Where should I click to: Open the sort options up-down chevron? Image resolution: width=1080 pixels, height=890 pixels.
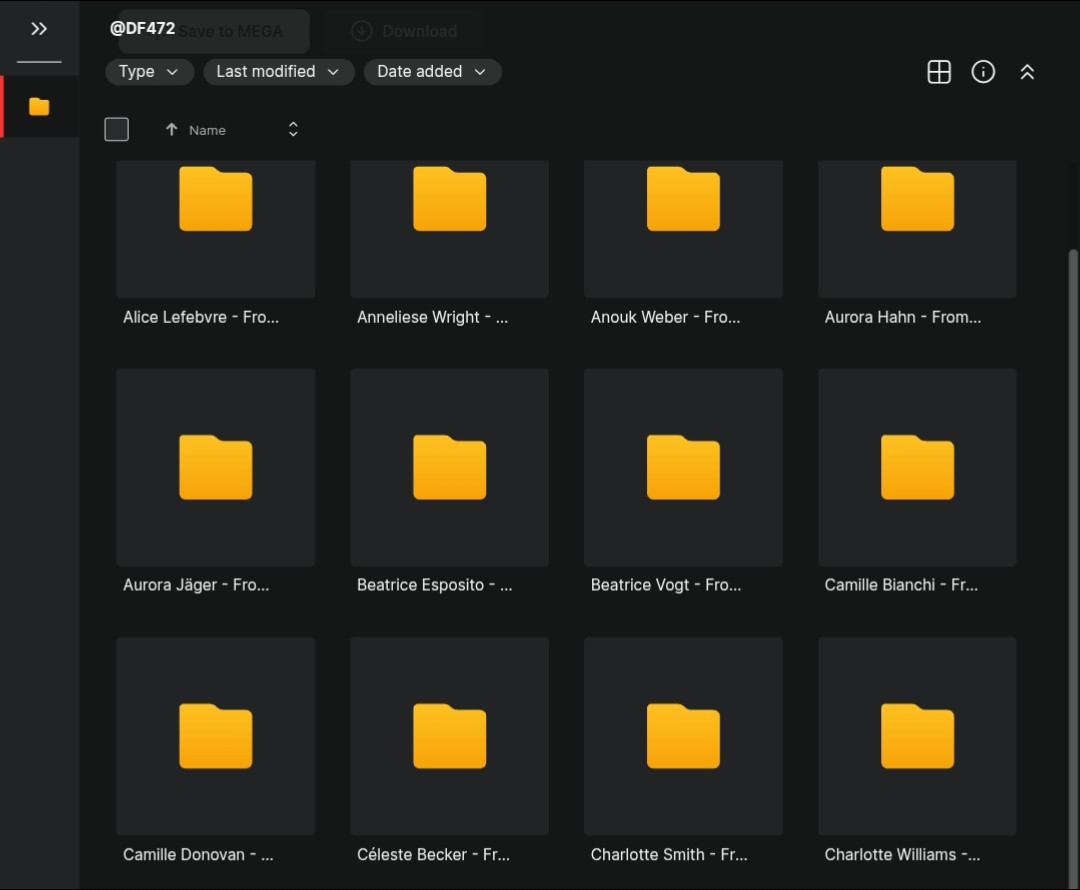tap(293, 129)
